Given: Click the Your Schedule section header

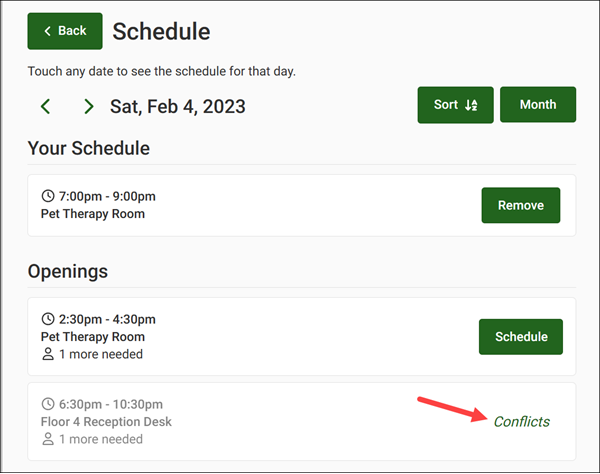Looking at the screenshot, I should coord(89,148).
